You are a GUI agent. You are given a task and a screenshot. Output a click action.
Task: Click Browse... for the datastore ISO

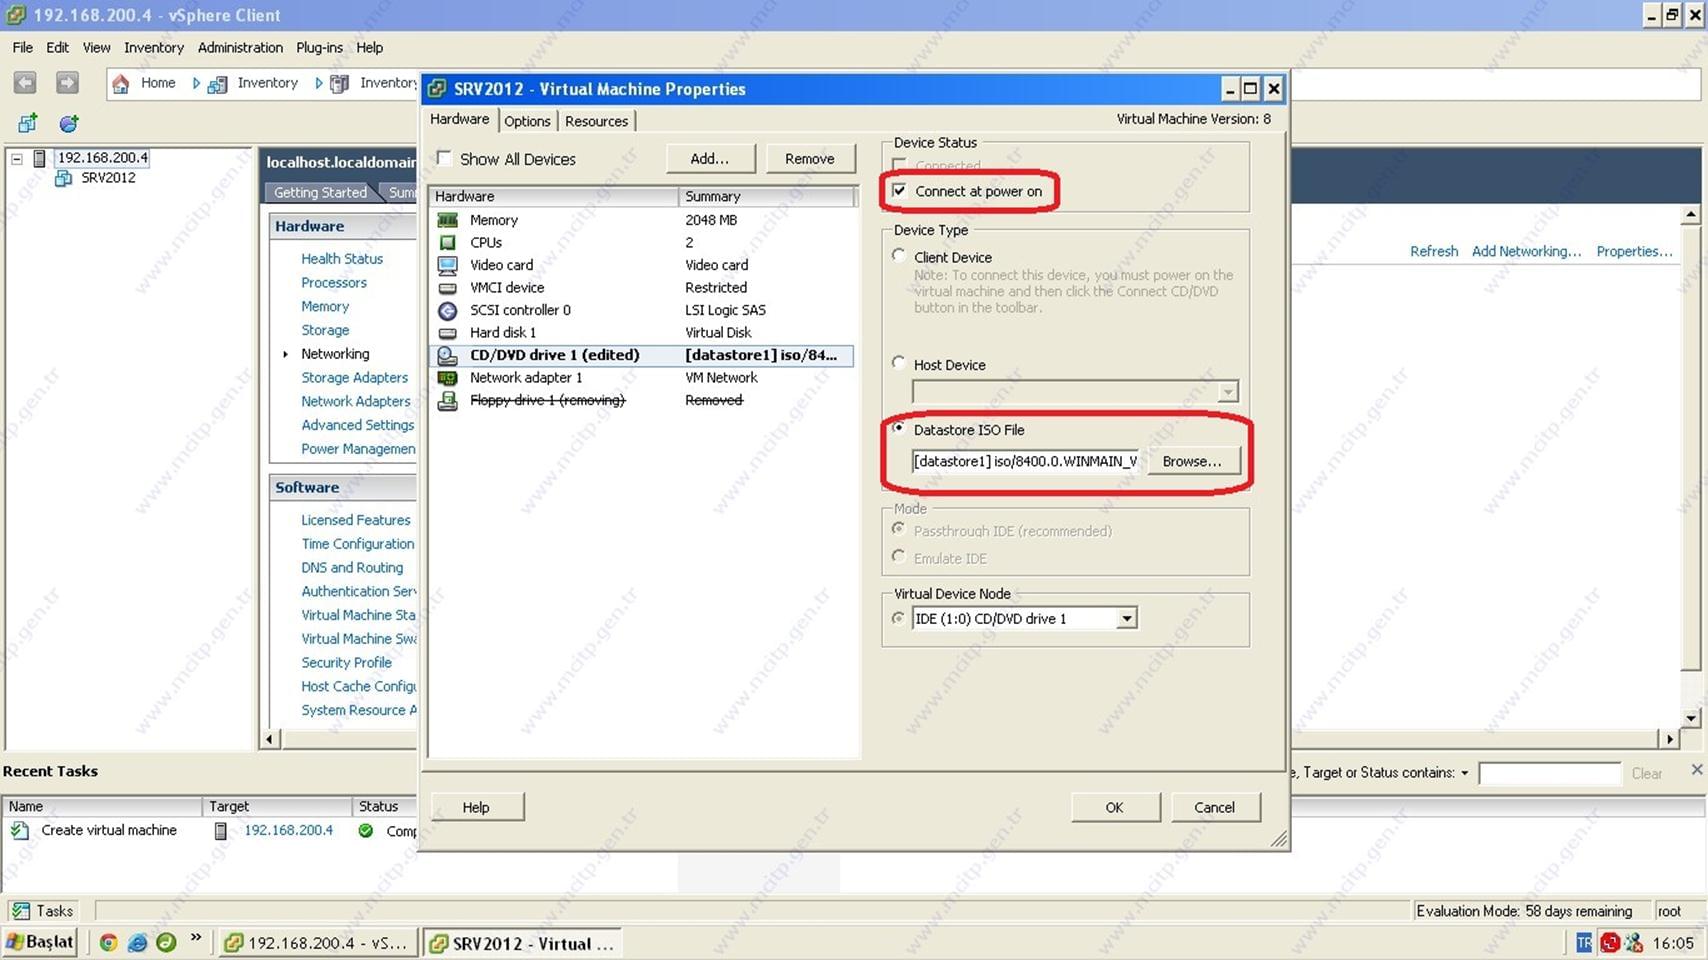coord(1192,461)
